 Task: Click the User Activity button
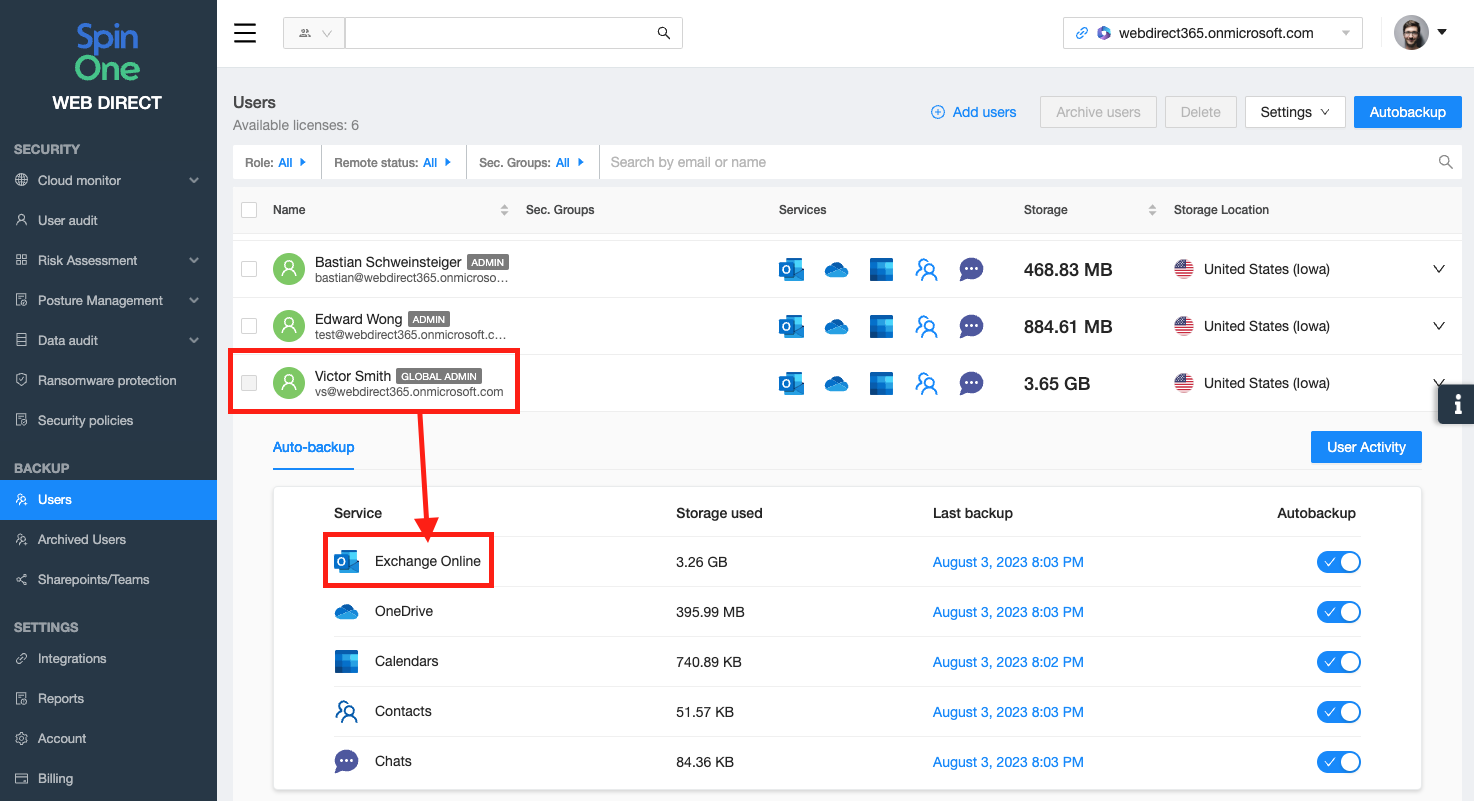click(x=1365, y=447)
